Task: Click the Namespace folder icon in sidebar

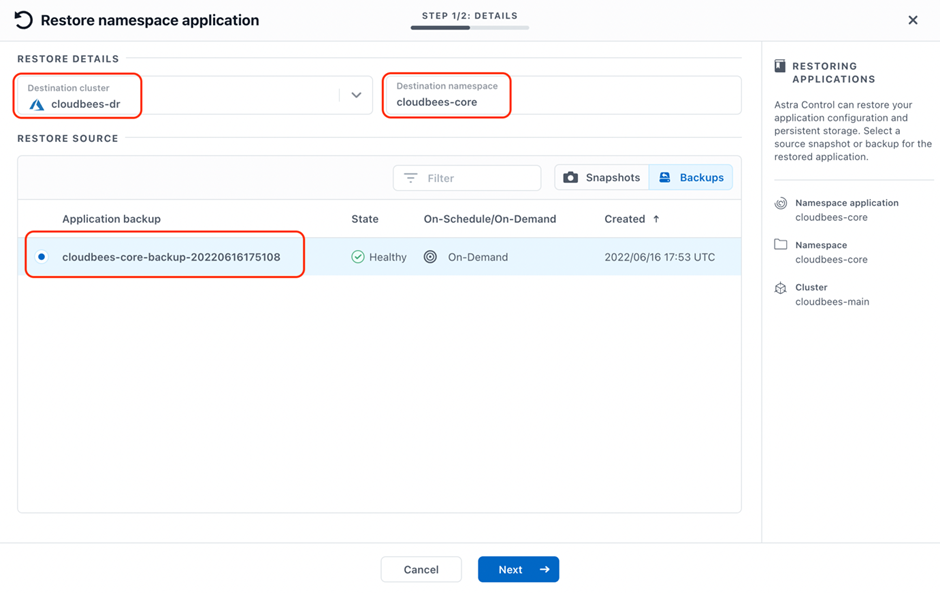Action: pos(781,245)
